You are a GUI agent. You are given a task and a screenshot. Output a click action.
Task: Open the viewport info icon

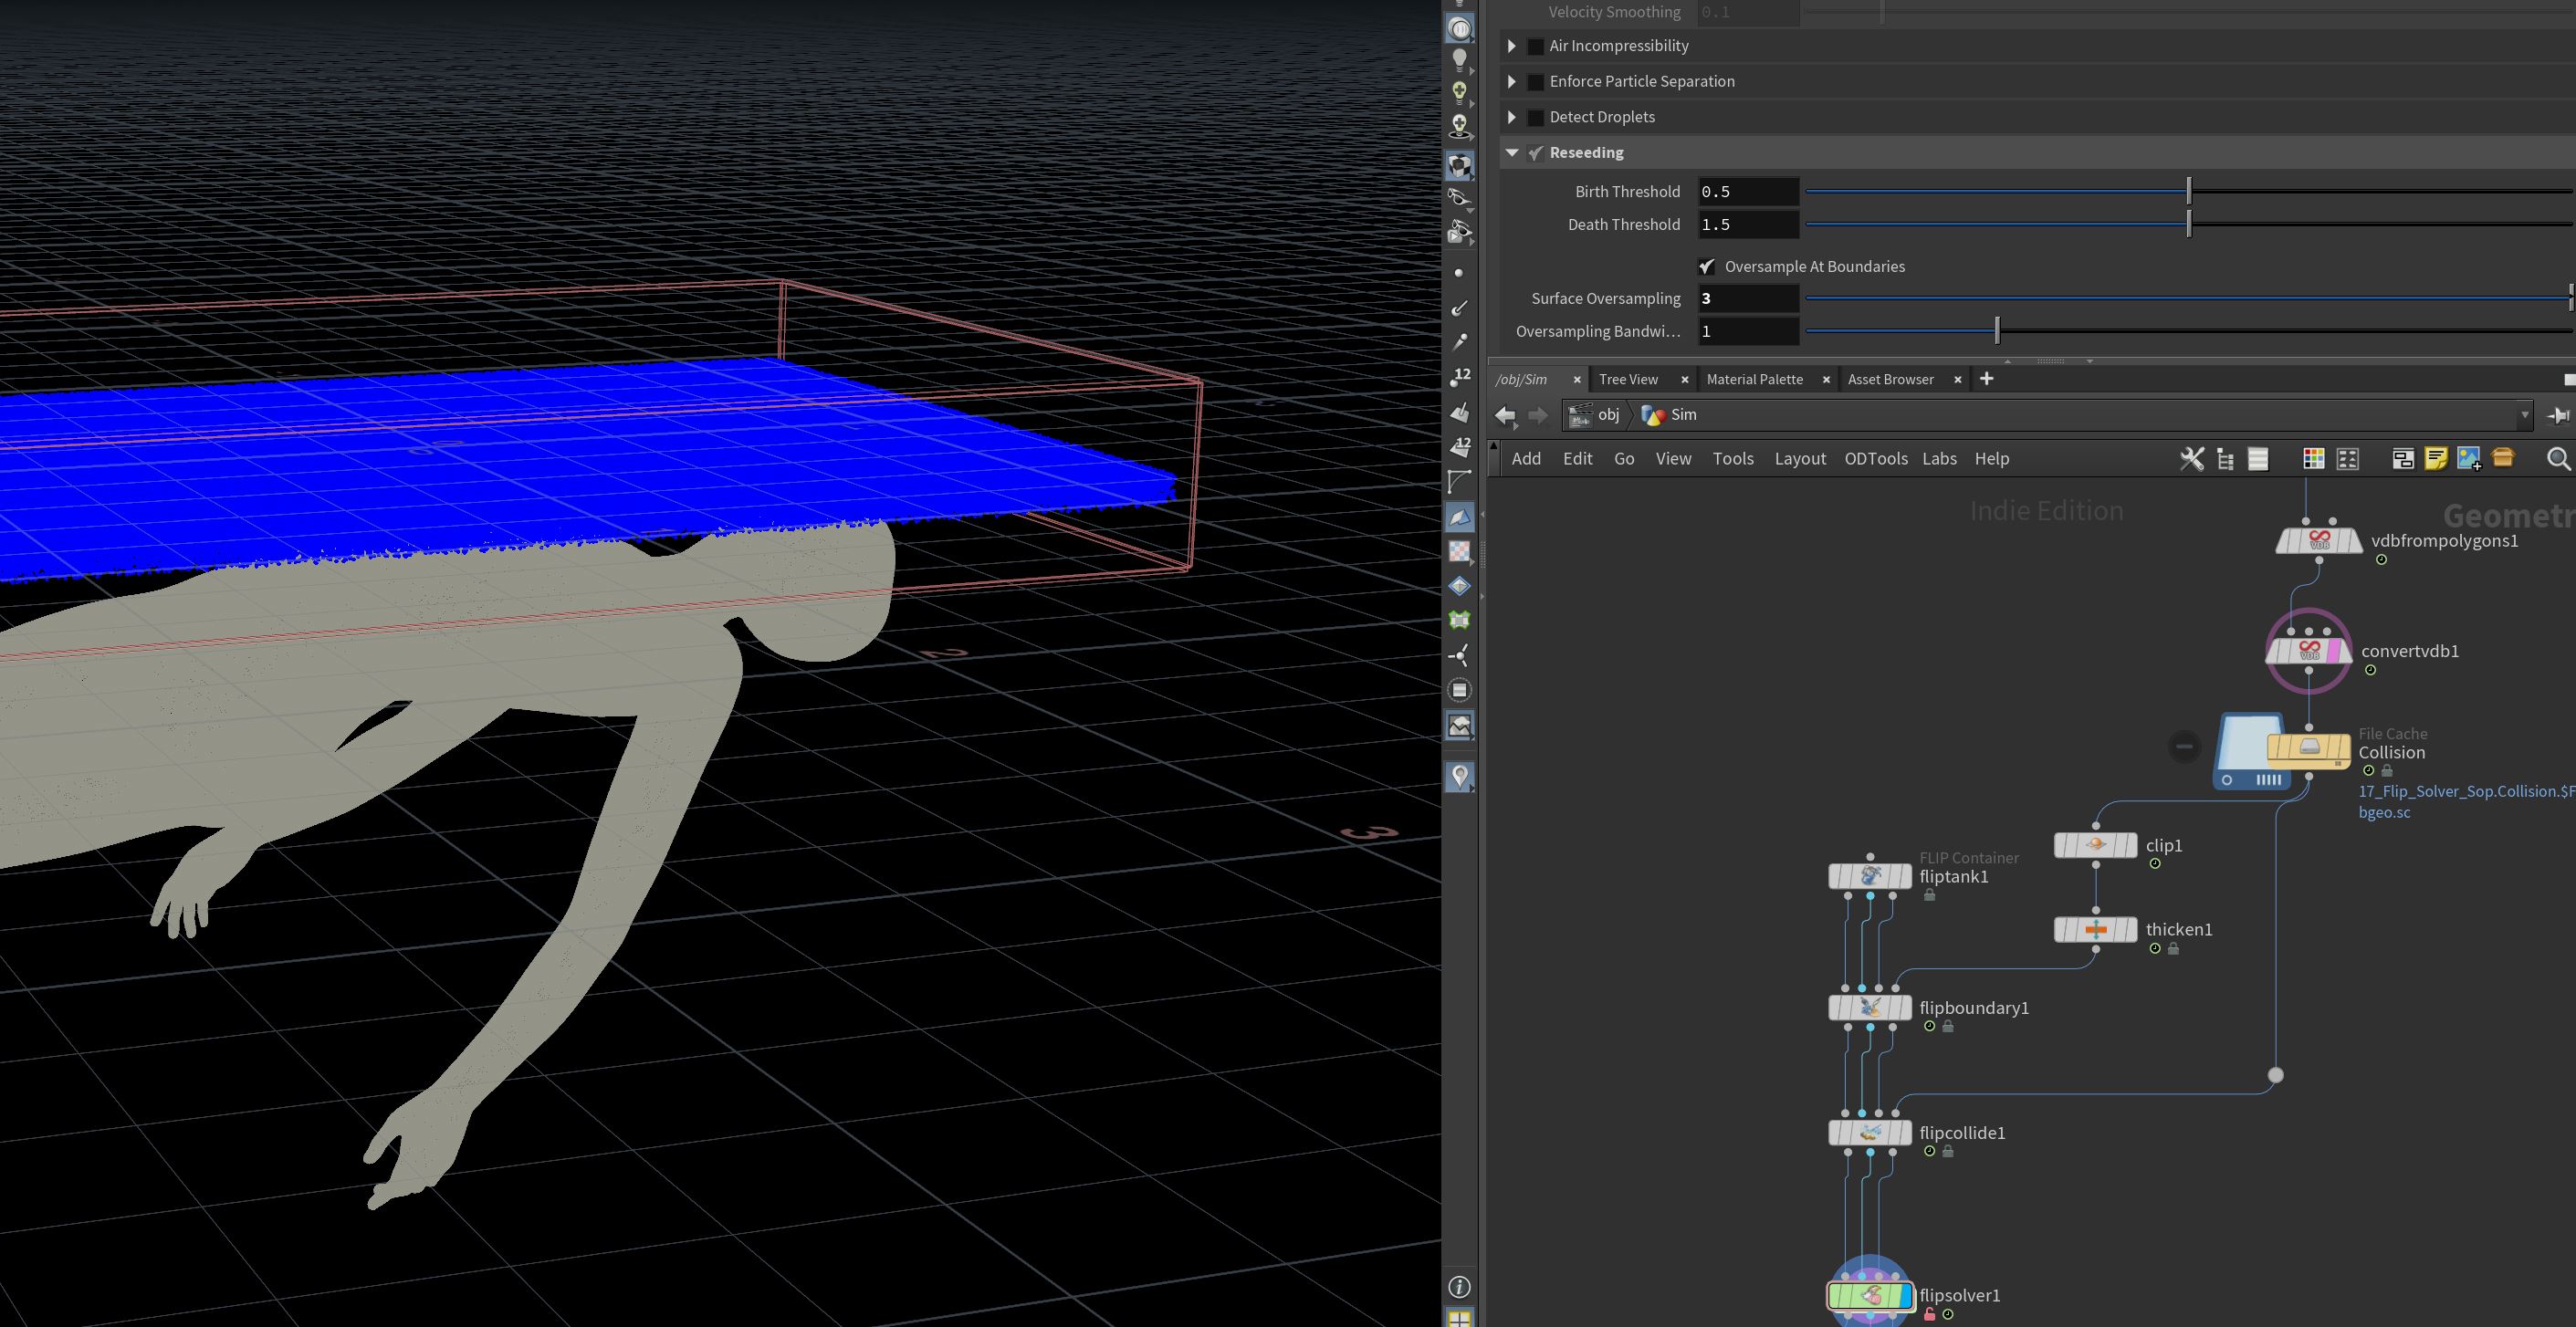pos(1459,1287)
